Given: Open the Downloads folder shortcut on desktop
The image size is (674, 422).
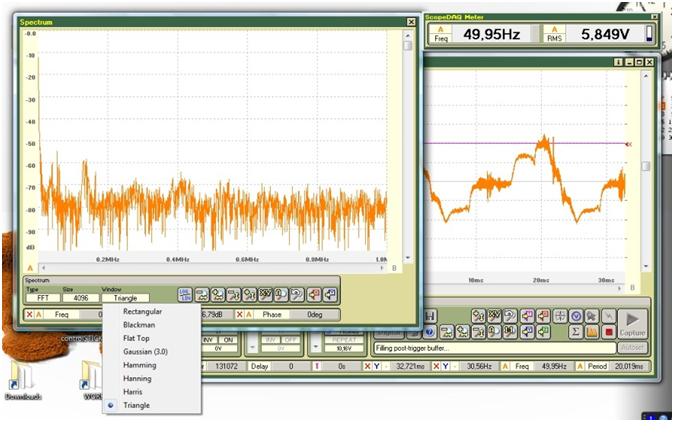Looking at the screenshot, I should point(23,380).
